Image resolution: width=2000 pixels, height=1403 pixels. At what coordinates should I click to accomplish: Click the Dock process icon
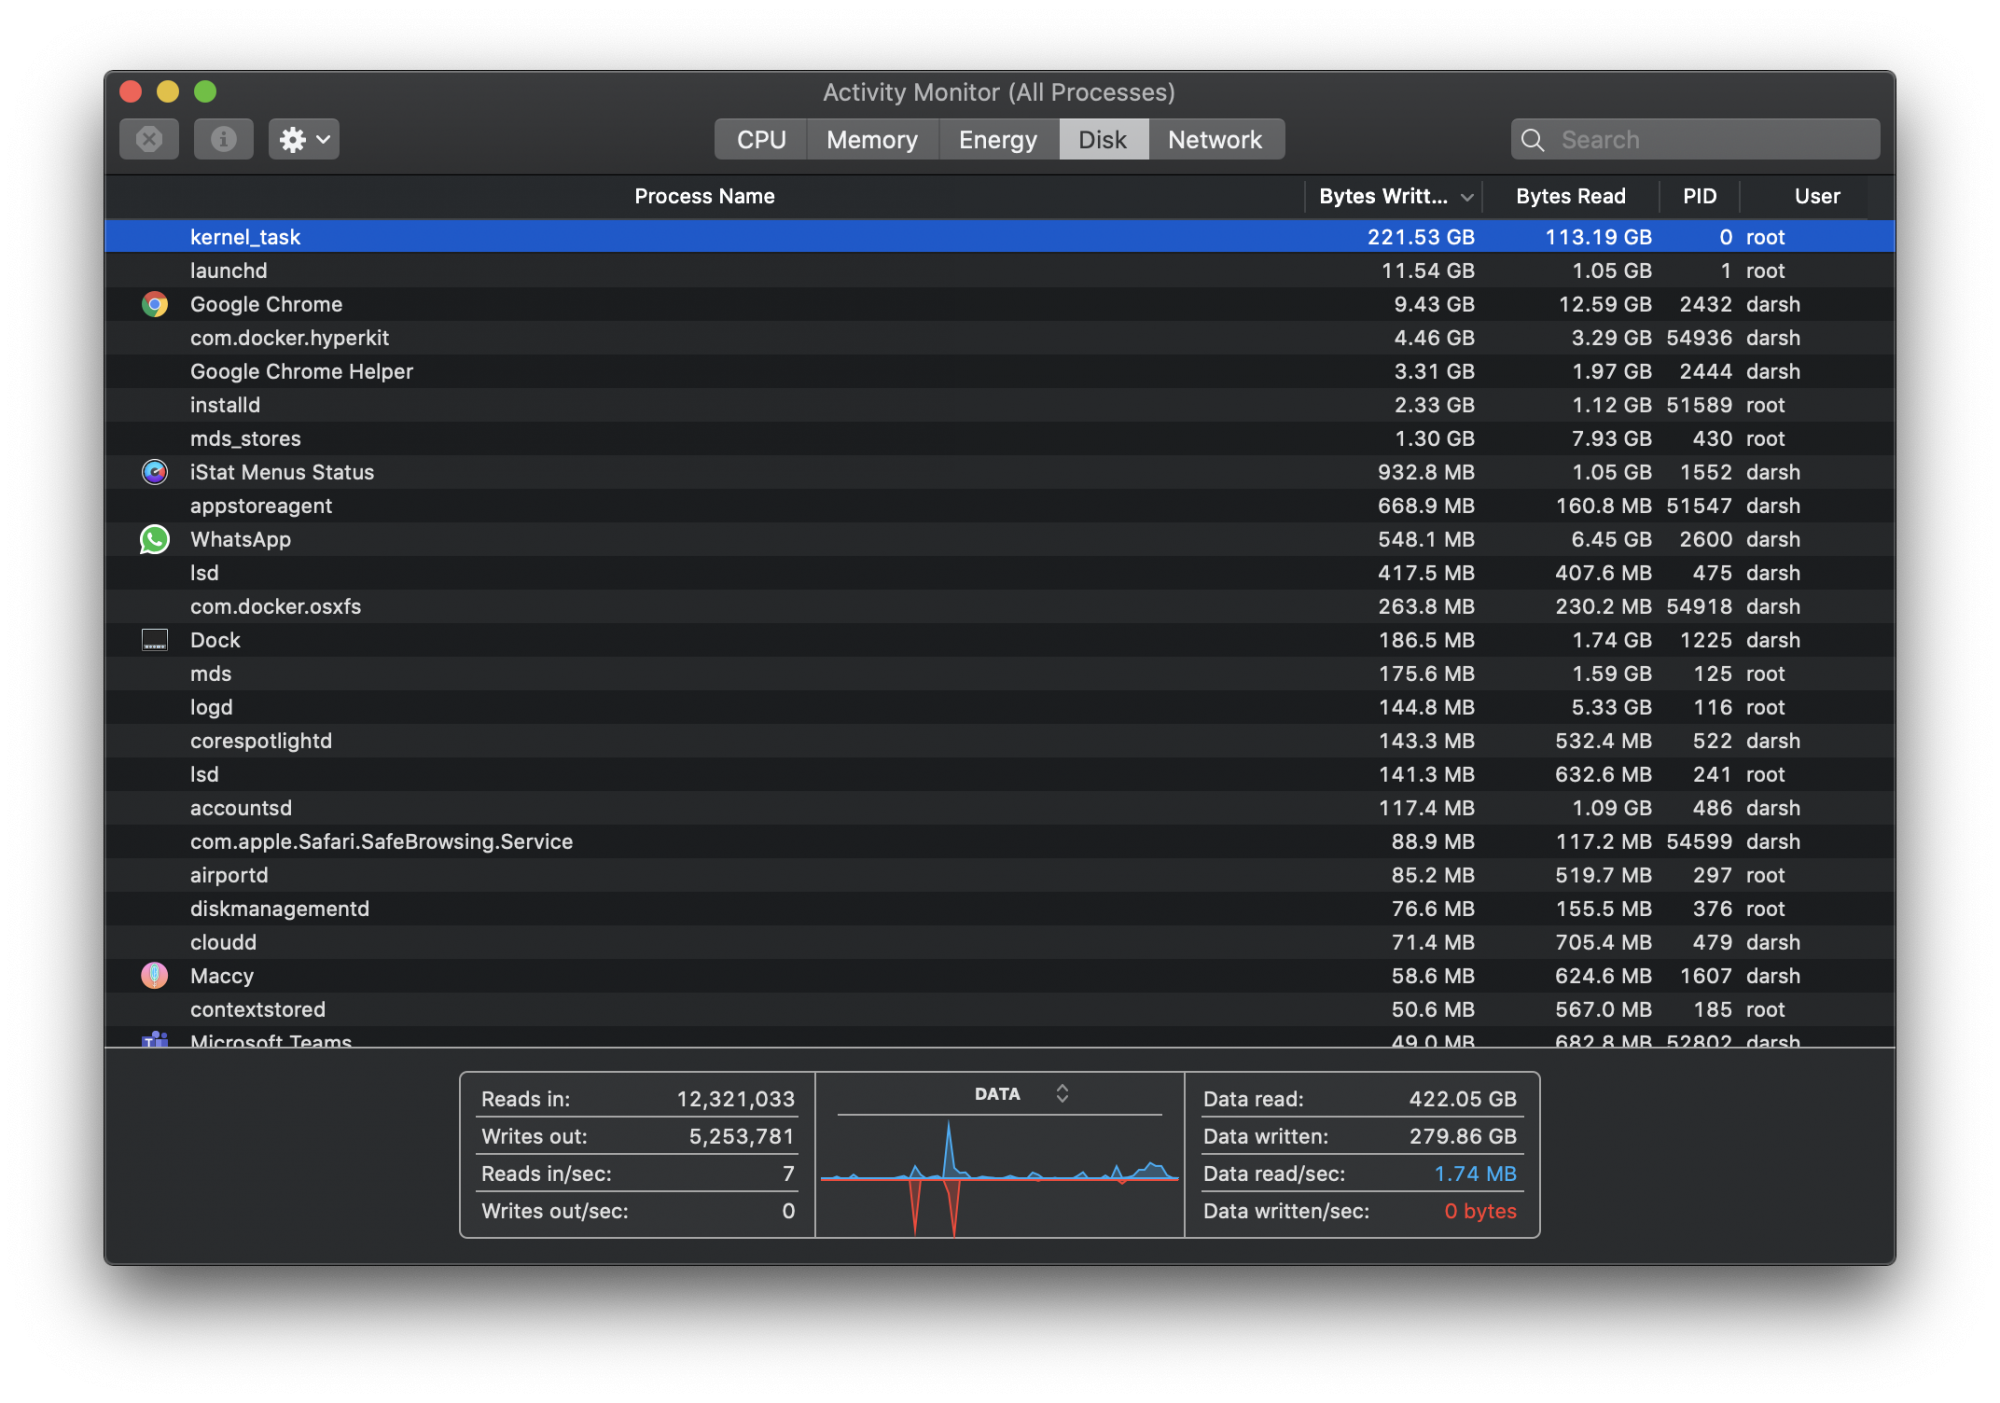pyautogui.click(x=155, y=640)
